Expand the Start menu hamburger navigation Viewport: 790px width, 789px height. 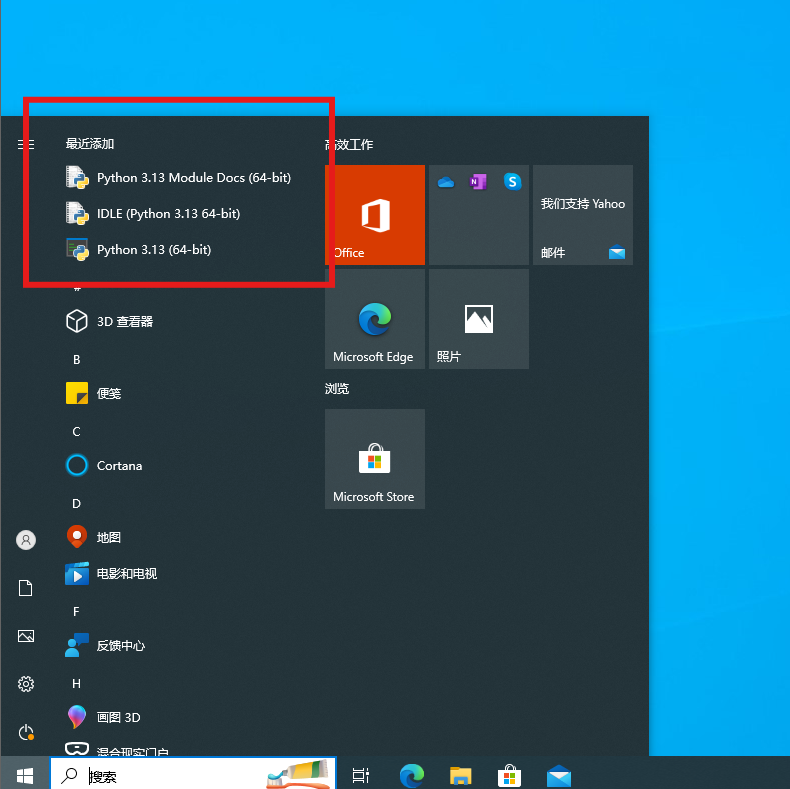pos(26,145)
